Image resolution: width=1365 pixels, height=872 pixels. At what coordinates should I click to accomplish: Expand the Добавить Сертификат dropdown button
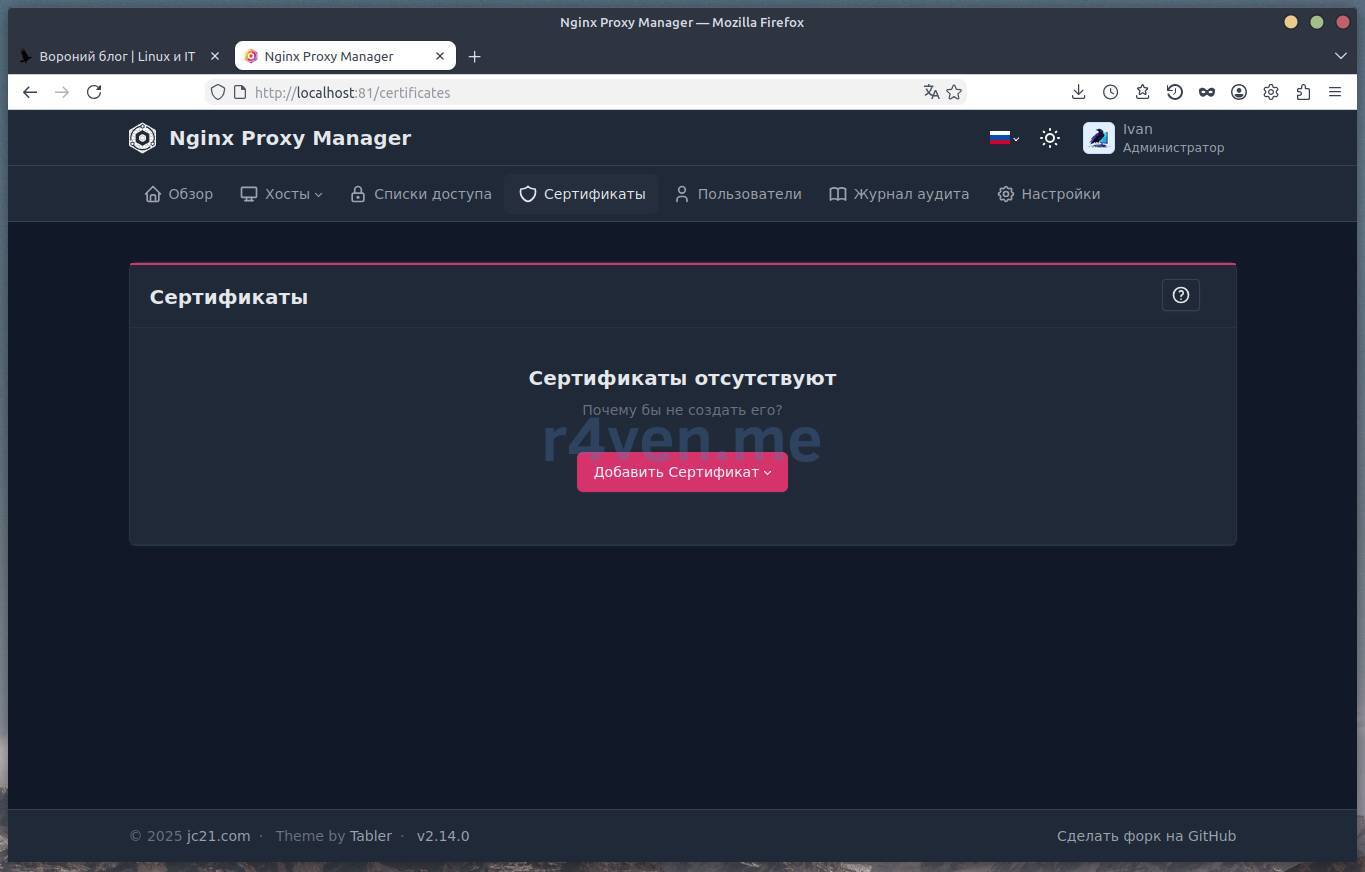(682, 472)
